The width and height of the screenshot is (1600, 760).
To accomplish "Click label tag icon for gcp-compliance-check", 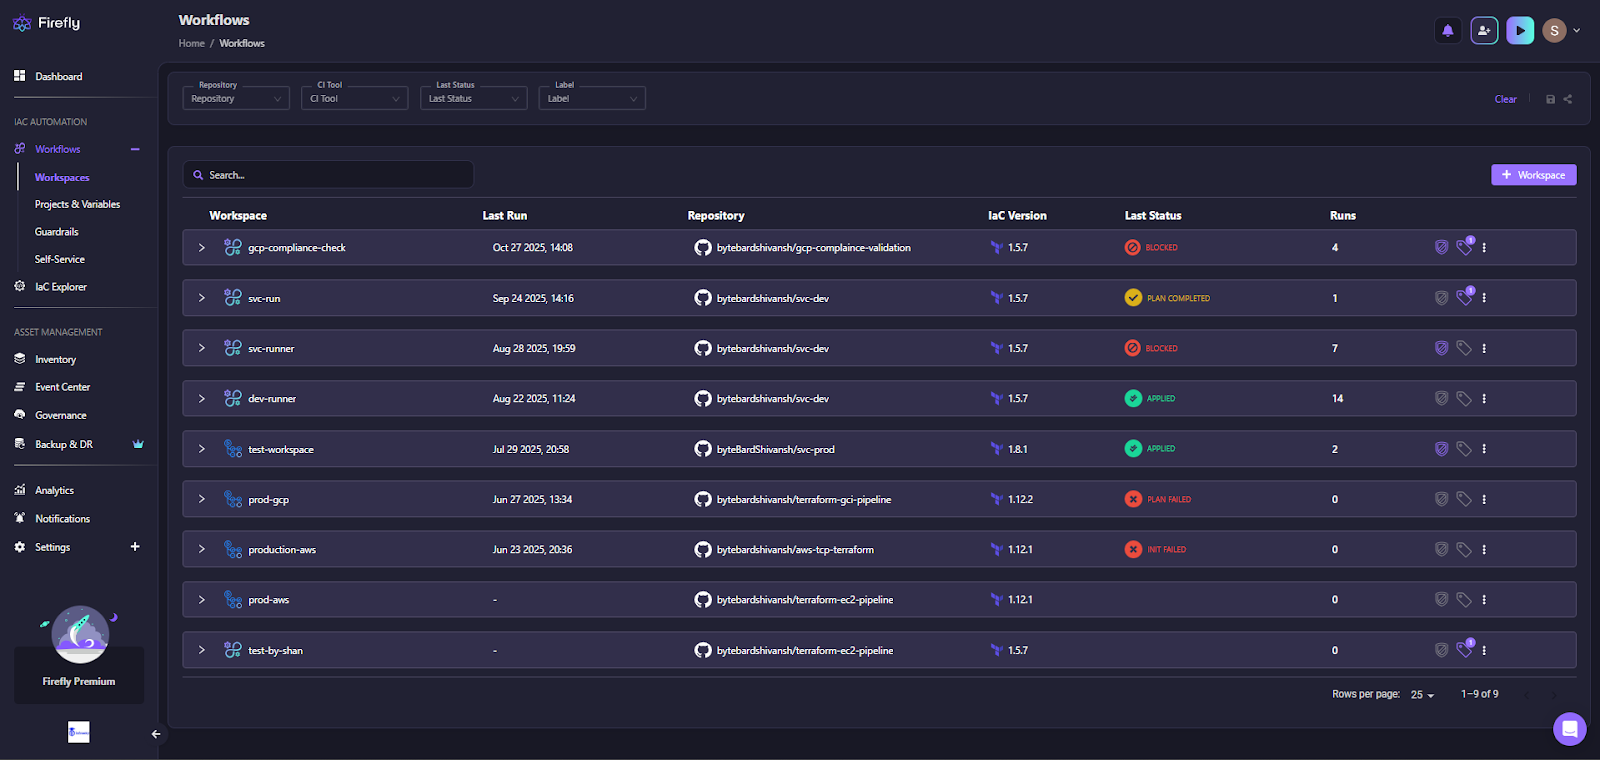I will click(x=1464, y=247).
